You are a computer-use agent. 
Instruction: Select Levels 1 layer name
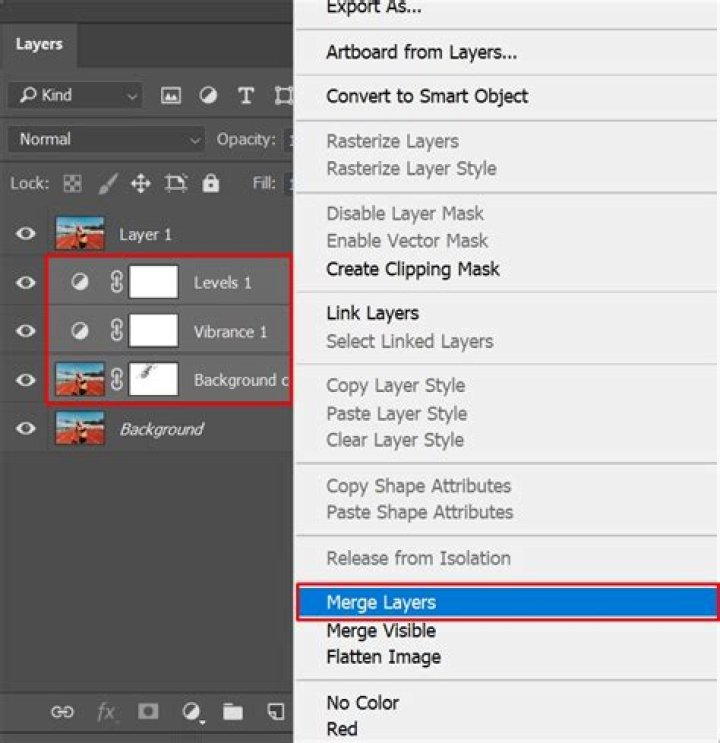click(x=222, y=283)
